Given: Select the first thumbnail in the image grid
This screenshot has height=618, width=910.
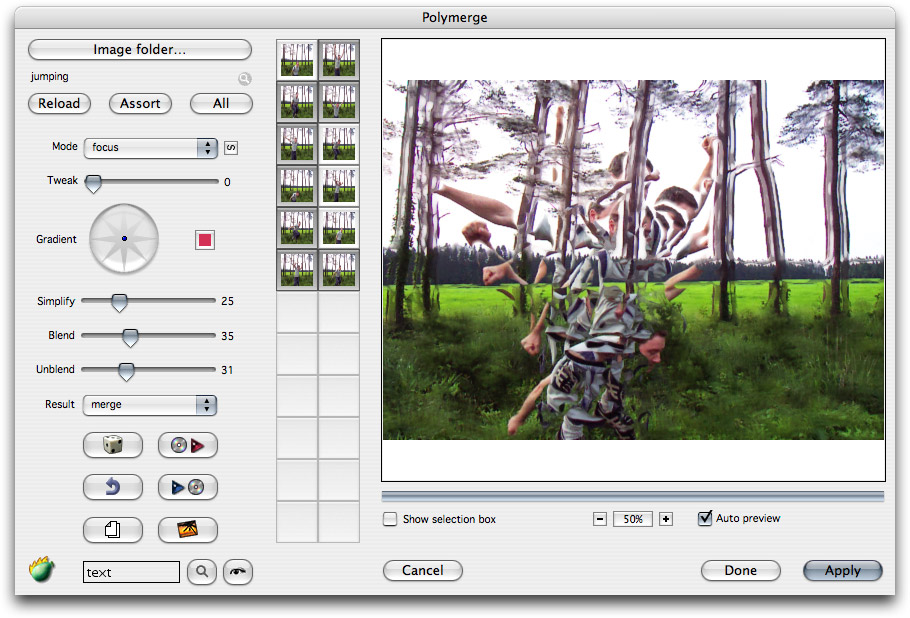Looking at the screenshot, I should click(x=297, y=60).
